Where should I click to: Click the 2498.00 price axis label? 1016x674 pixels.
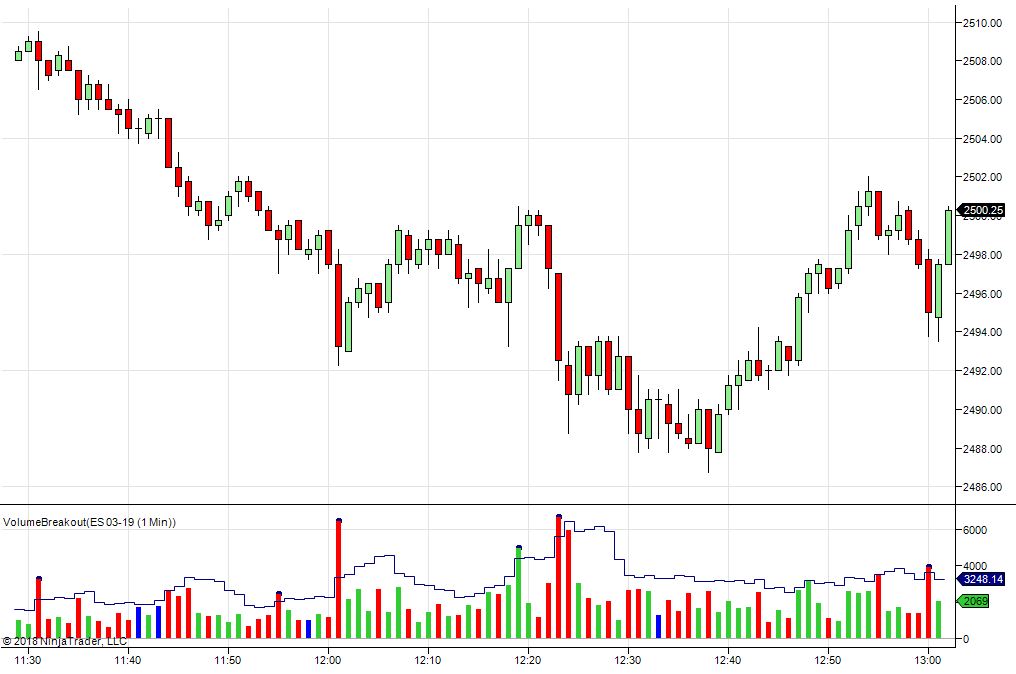tap(982, 255)
